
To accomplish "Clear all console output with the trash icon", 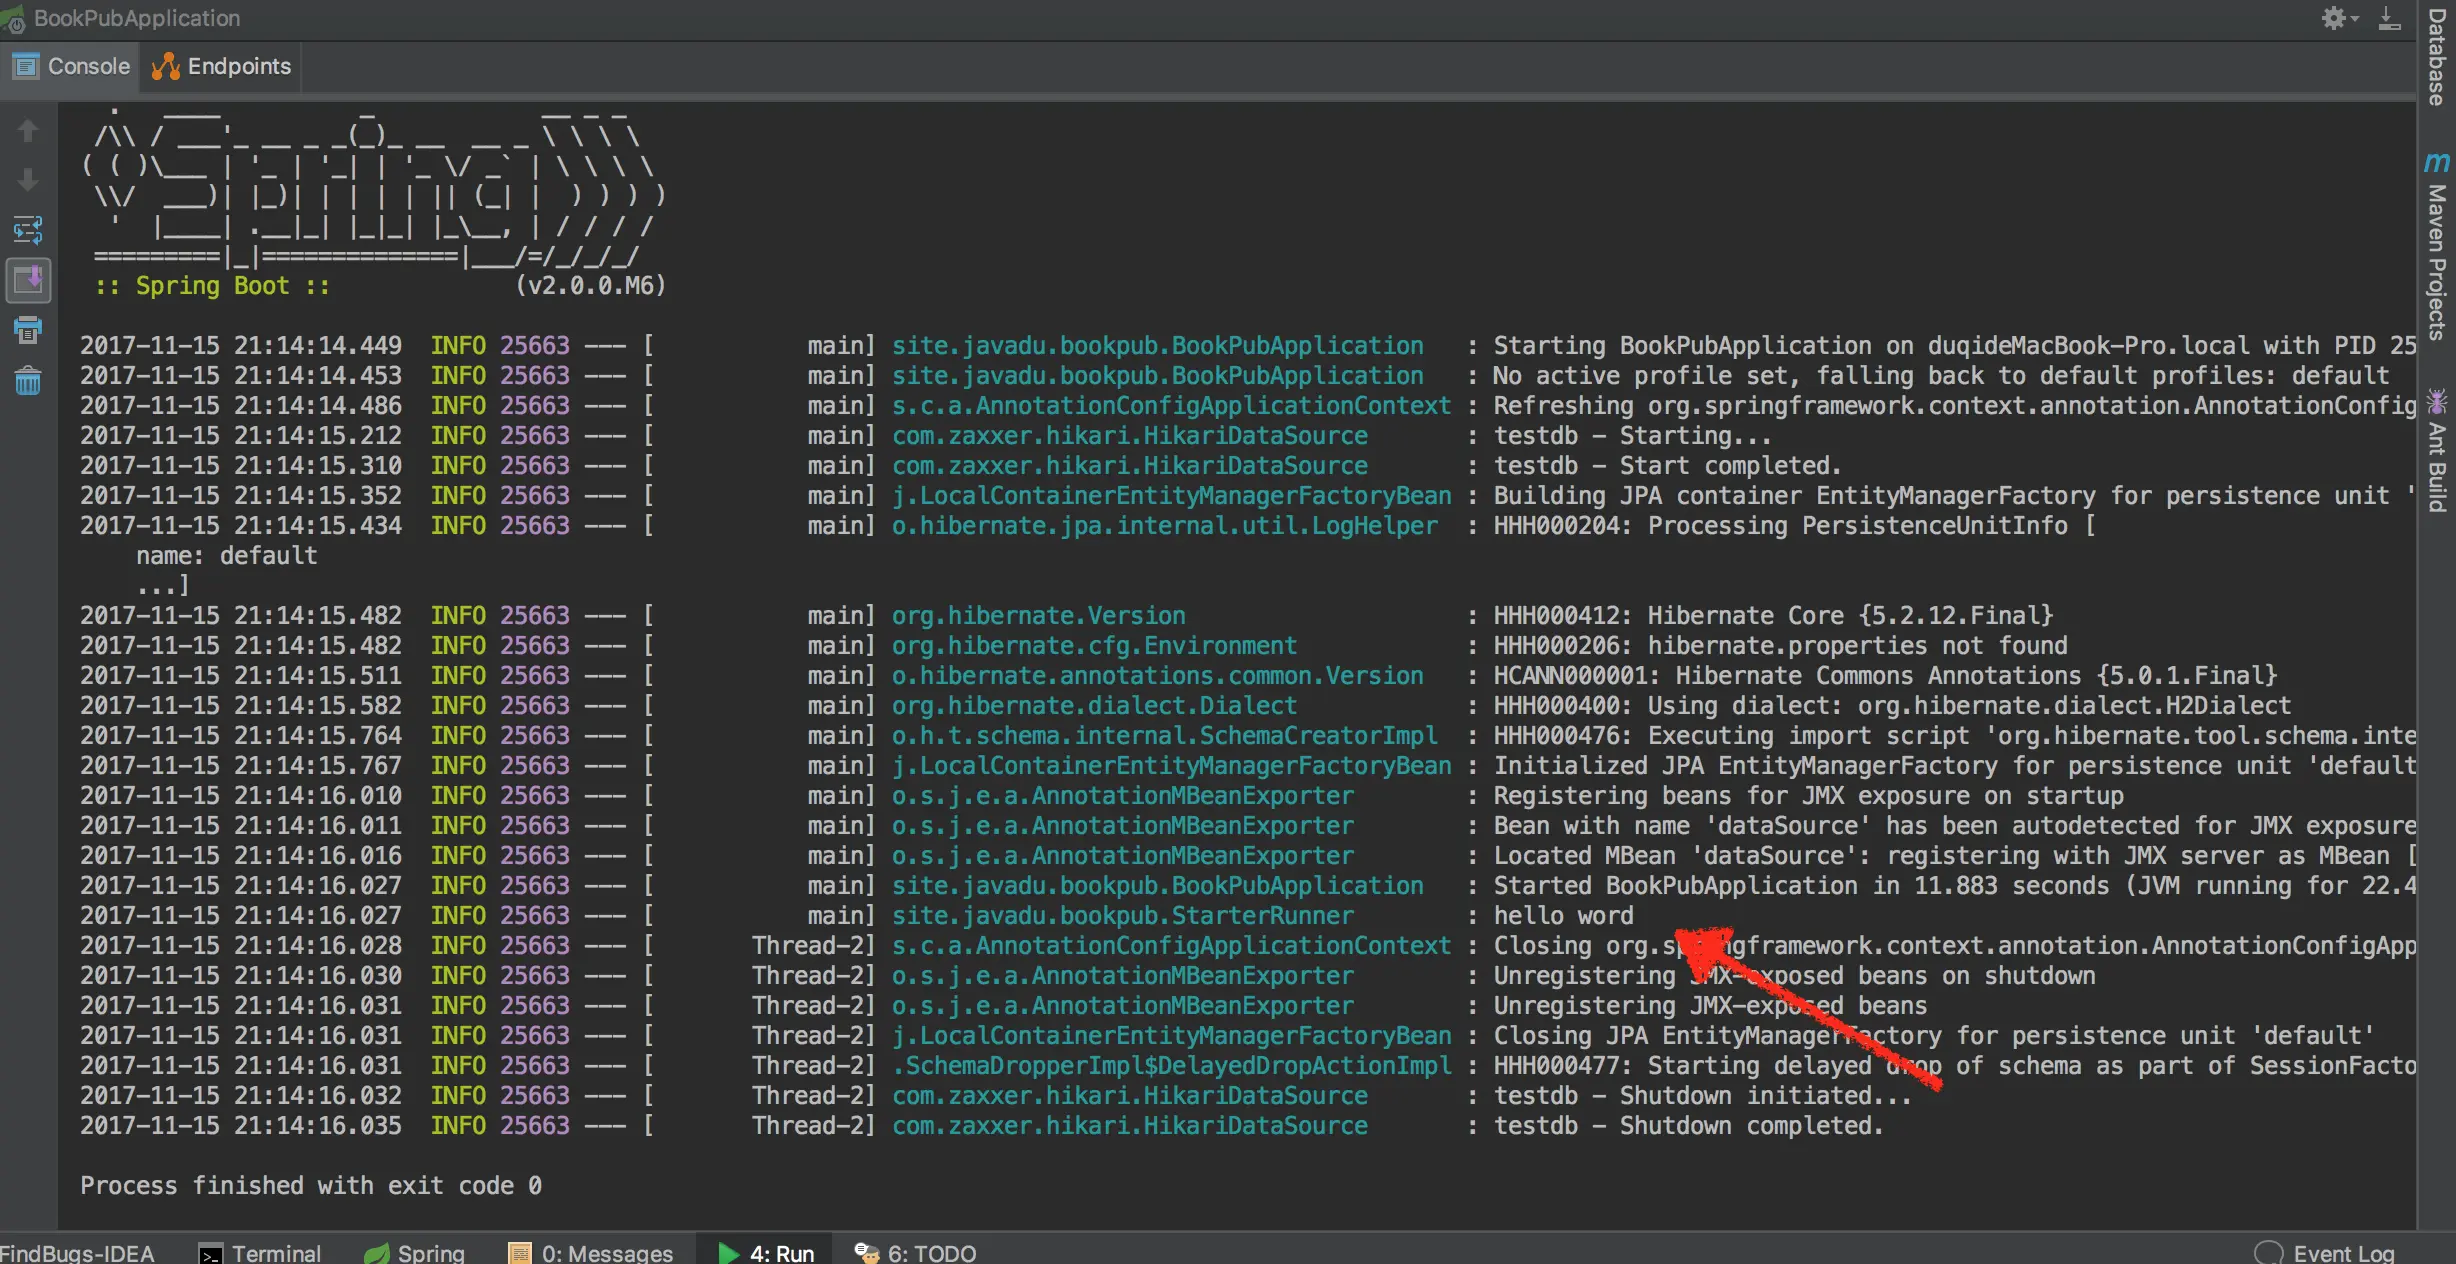I will tap(28, 380).
